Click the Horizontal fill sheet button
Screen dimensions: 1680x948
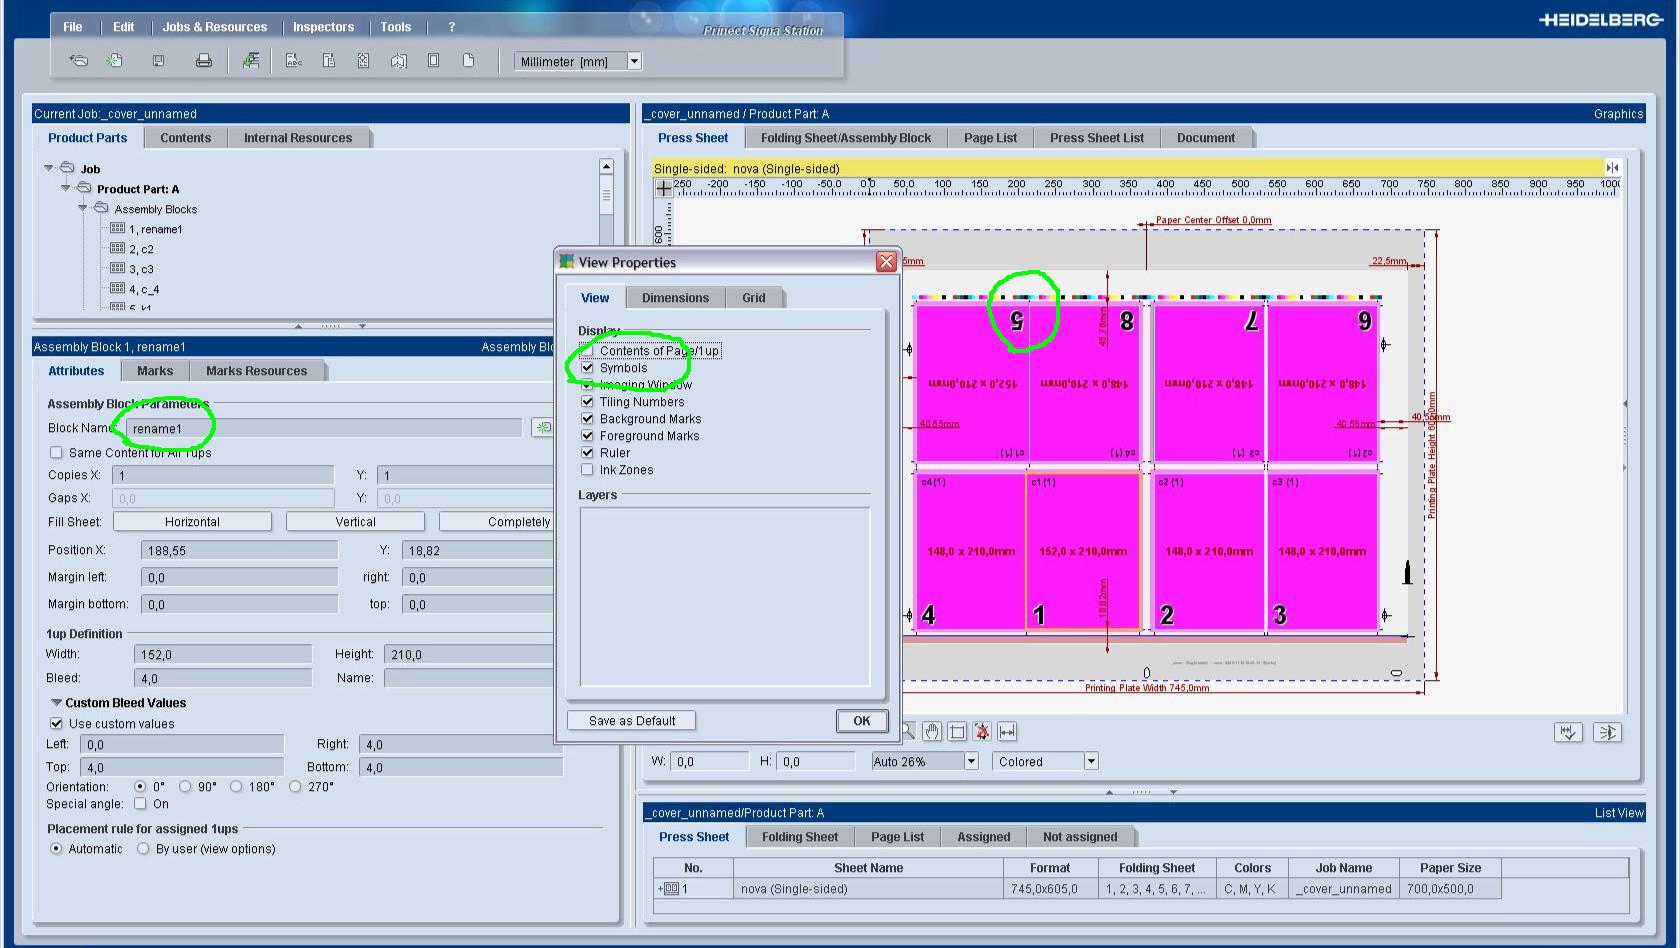(x=192, y=522)
